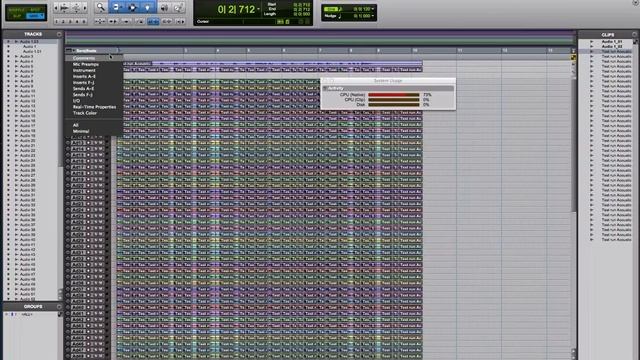The image size is (640, 360).
Task: Open the Groups list menu button
Action: [x=59, y=306]
